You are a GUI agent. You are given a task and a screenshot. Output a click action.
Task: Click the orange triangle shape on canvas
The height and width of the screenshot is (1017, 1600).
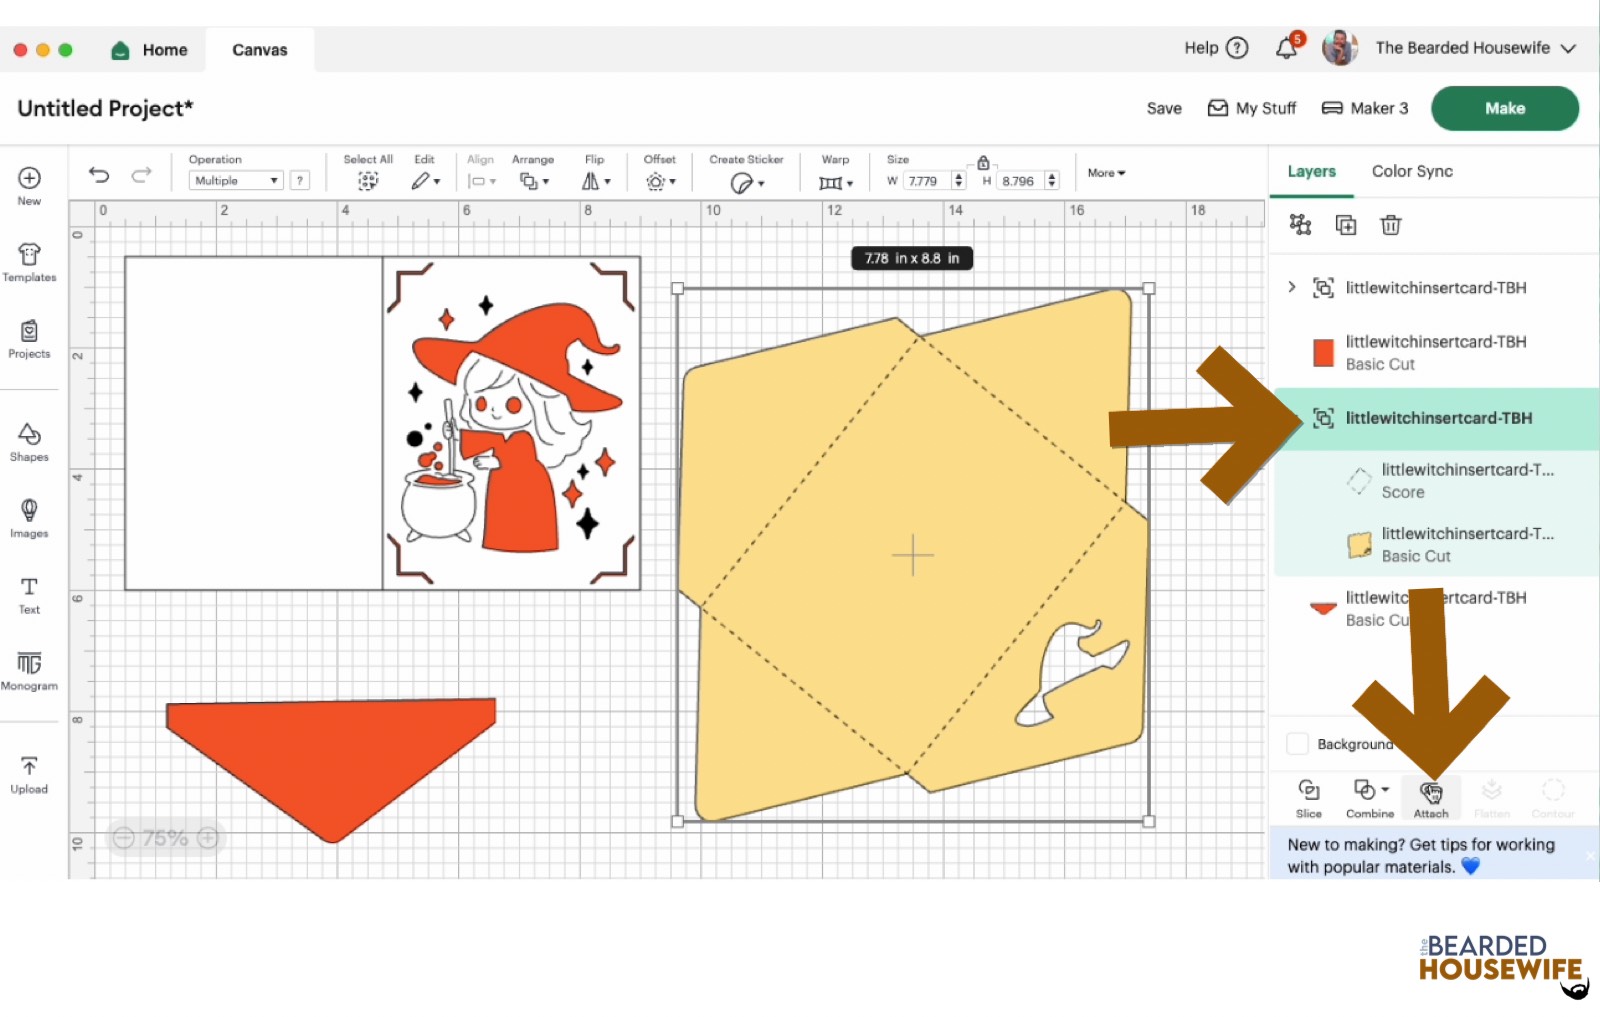point(331,770)
